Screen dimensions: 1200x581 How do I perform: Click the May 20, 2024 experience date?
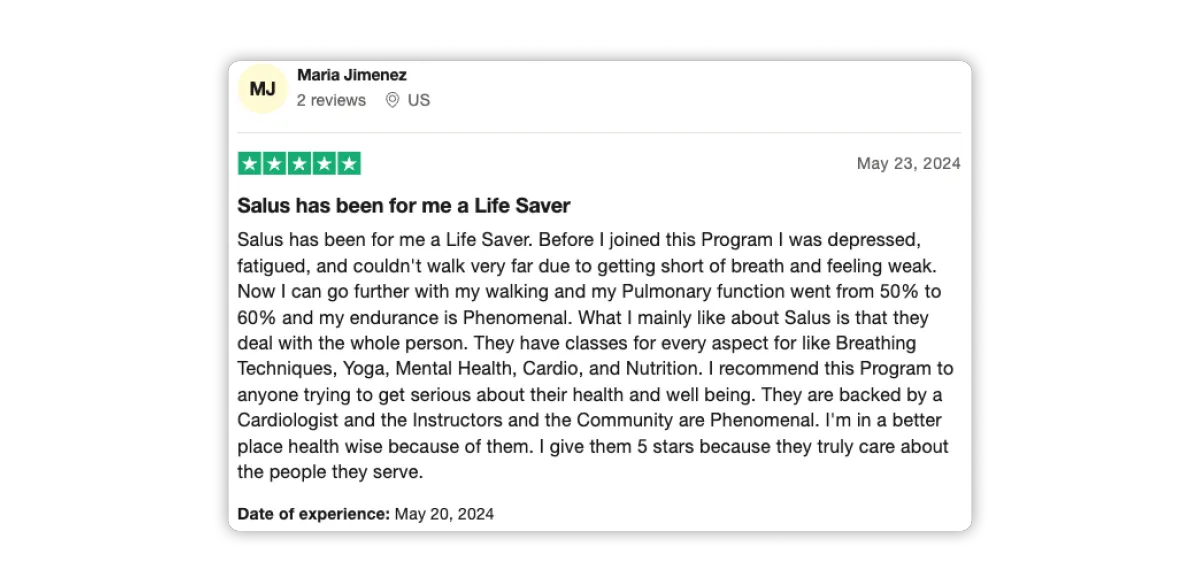tap(444, 514)
